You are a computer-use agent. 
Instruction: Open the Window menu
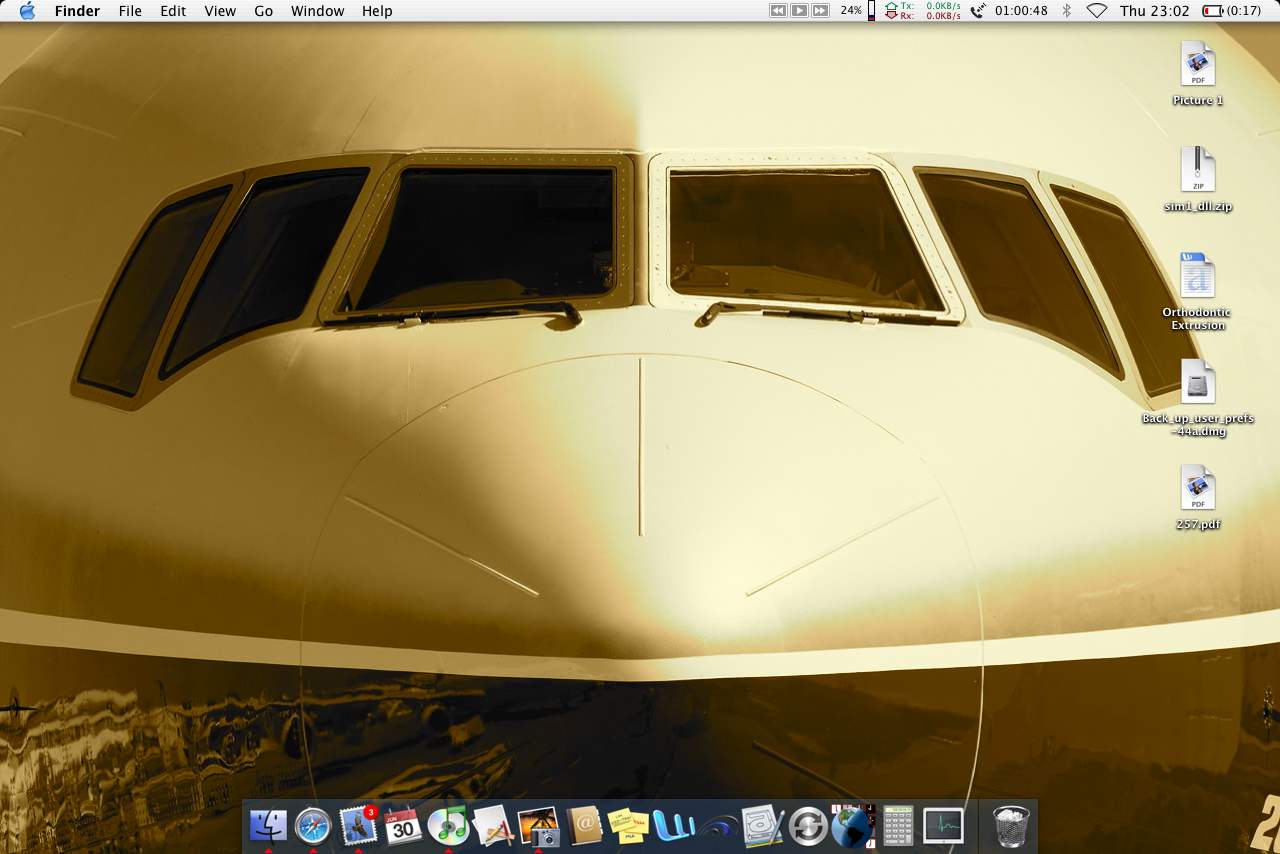coord(317,11)
